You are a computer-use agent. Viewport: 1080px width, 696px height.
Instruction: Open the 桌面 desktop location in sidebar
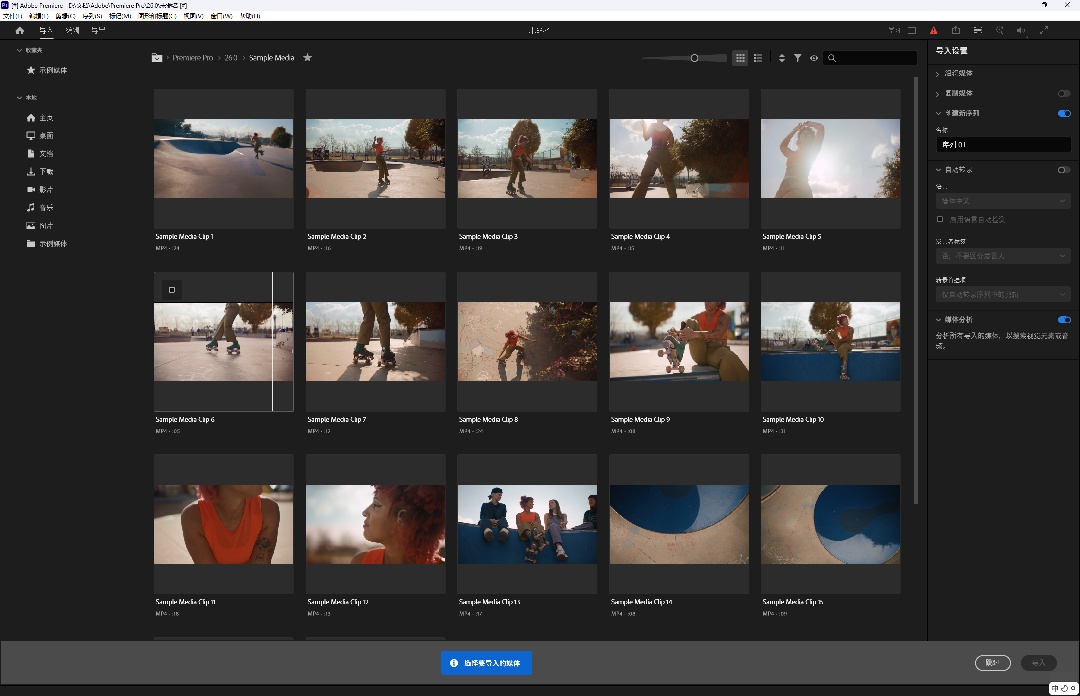[40, 136]
